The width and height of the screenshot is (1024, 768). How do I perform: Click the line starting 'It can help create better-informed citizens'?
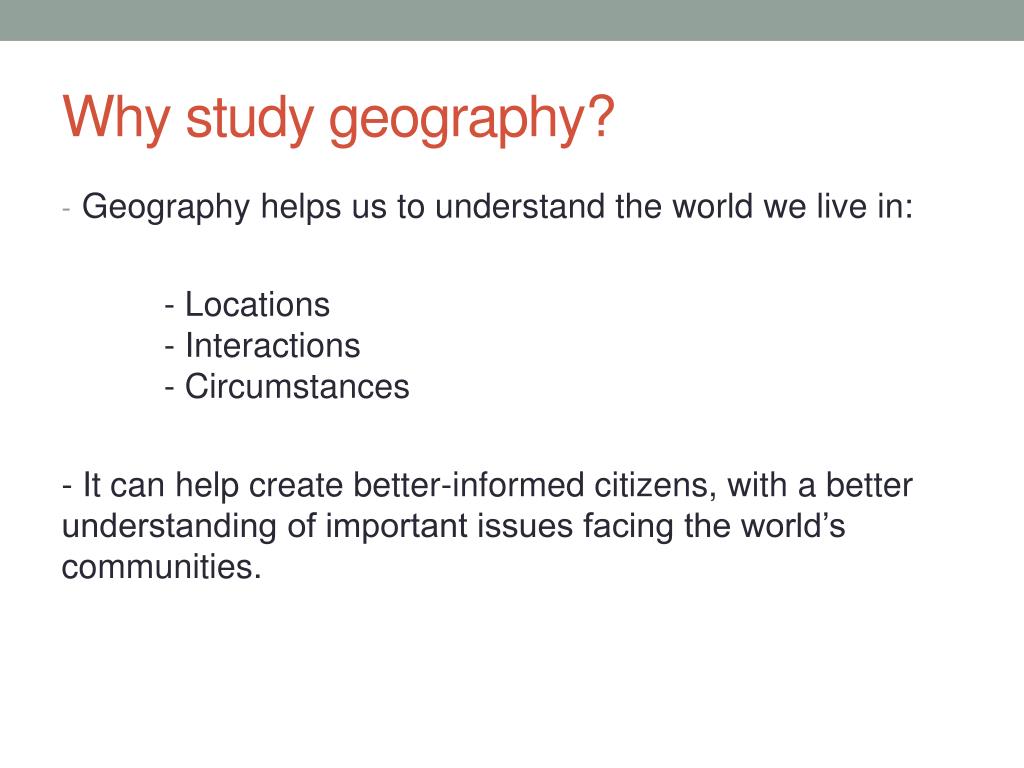pyautogui.click(x=487, y=487)
